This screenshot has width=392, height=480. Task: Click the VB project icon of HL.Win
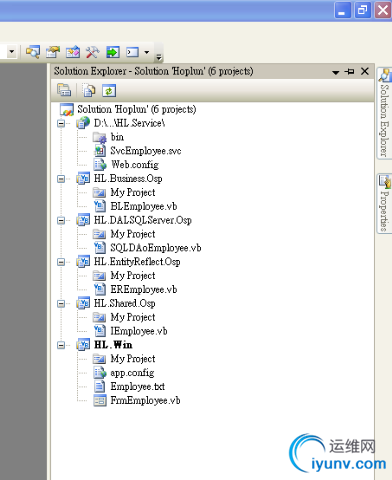click(83, 345)
